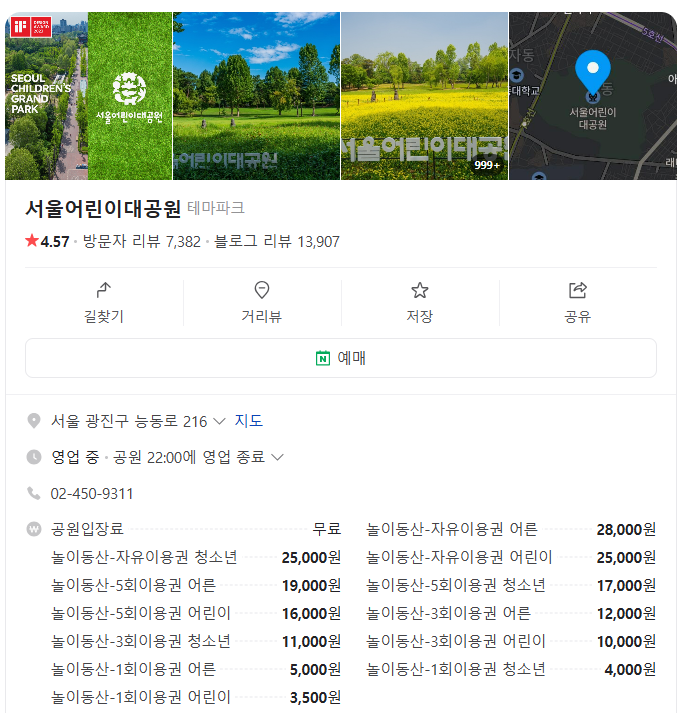The height and width of the screenshot is (713, 679).
Task: Click the 길찾기 label
Action: click(104, 316)
